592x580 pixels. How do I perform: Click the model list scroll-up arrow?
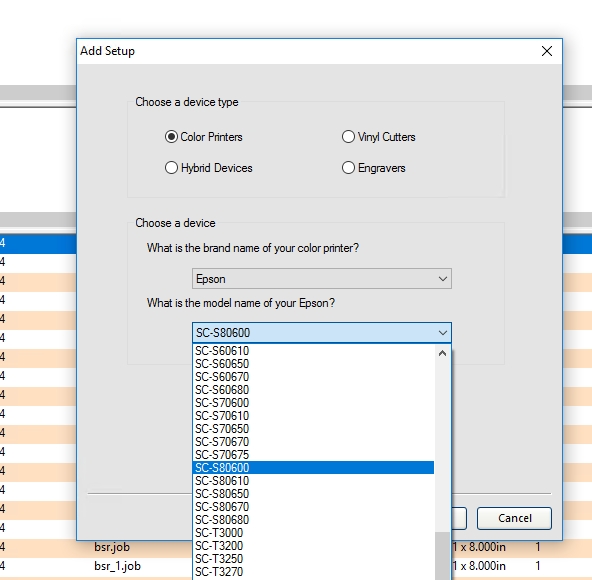(442, 353)
